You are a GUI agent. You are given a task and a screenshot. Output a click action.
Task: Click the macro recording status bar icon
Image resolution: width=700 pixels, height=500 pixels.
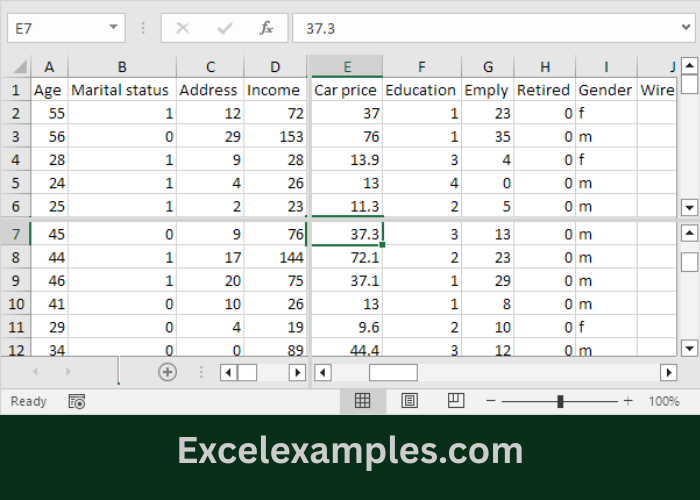(x=77, y=401)
